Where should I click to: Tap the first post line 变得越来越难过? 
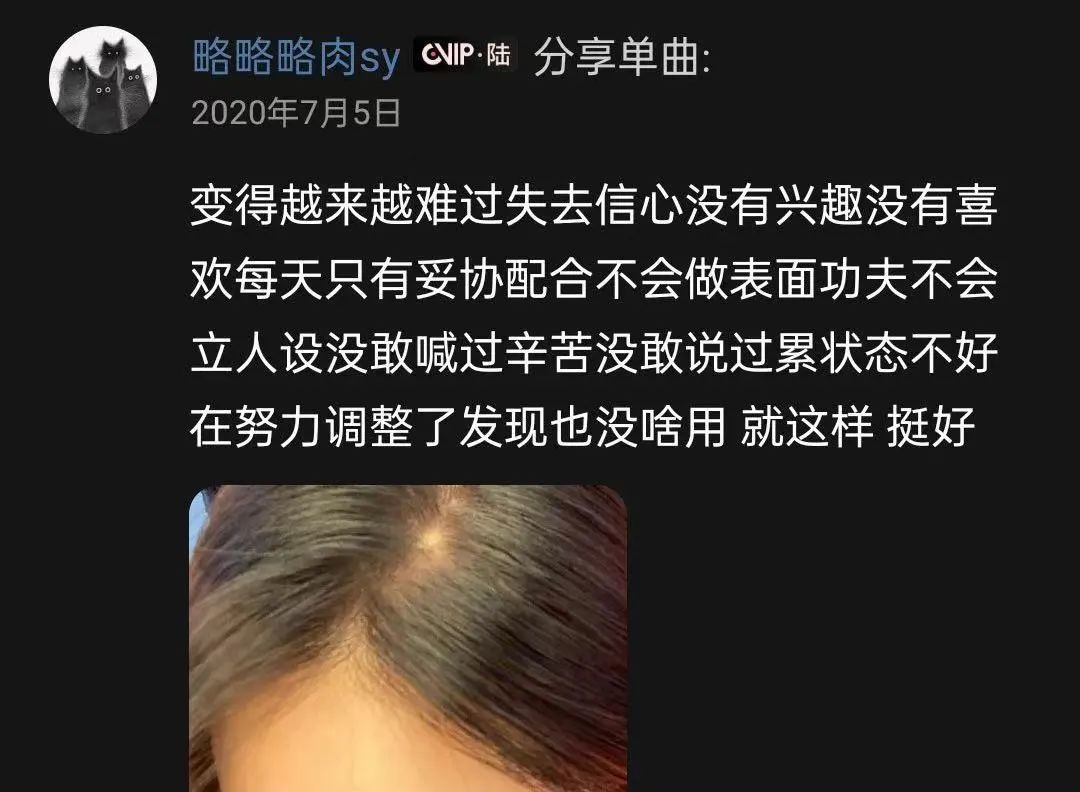593,205
